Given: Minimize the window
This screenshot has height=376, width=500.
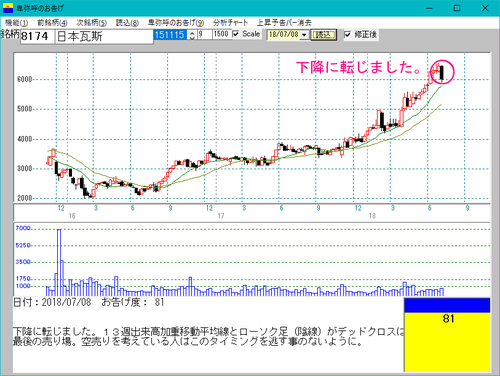Looking at the screenshot, I should coord(429,8).
